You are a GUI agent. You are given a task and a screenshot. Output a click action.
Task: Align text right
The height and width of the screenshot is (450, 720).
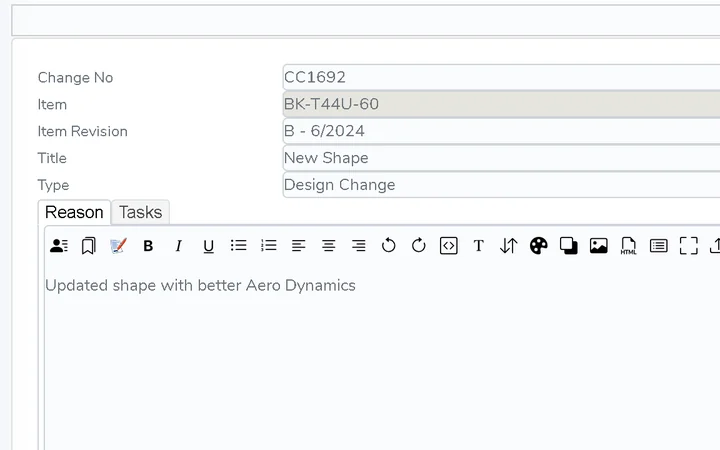click(359, 246)
